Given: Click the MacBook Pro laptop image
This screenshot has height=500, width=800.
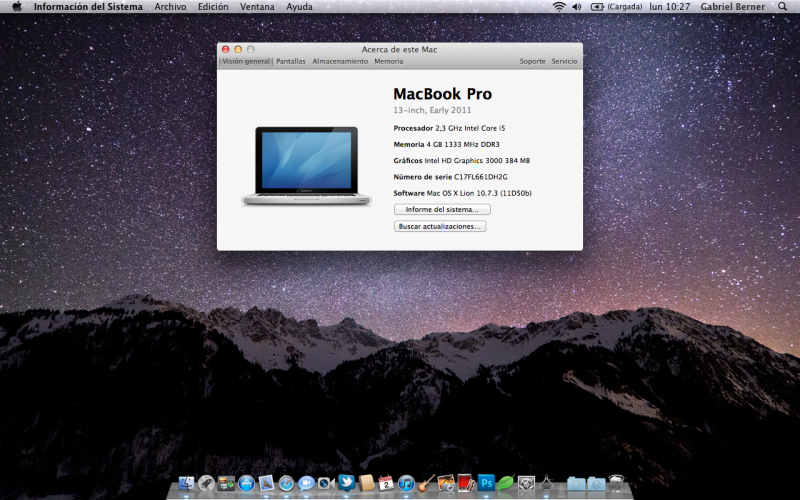Looking at the screenshot, I should 307,166.
